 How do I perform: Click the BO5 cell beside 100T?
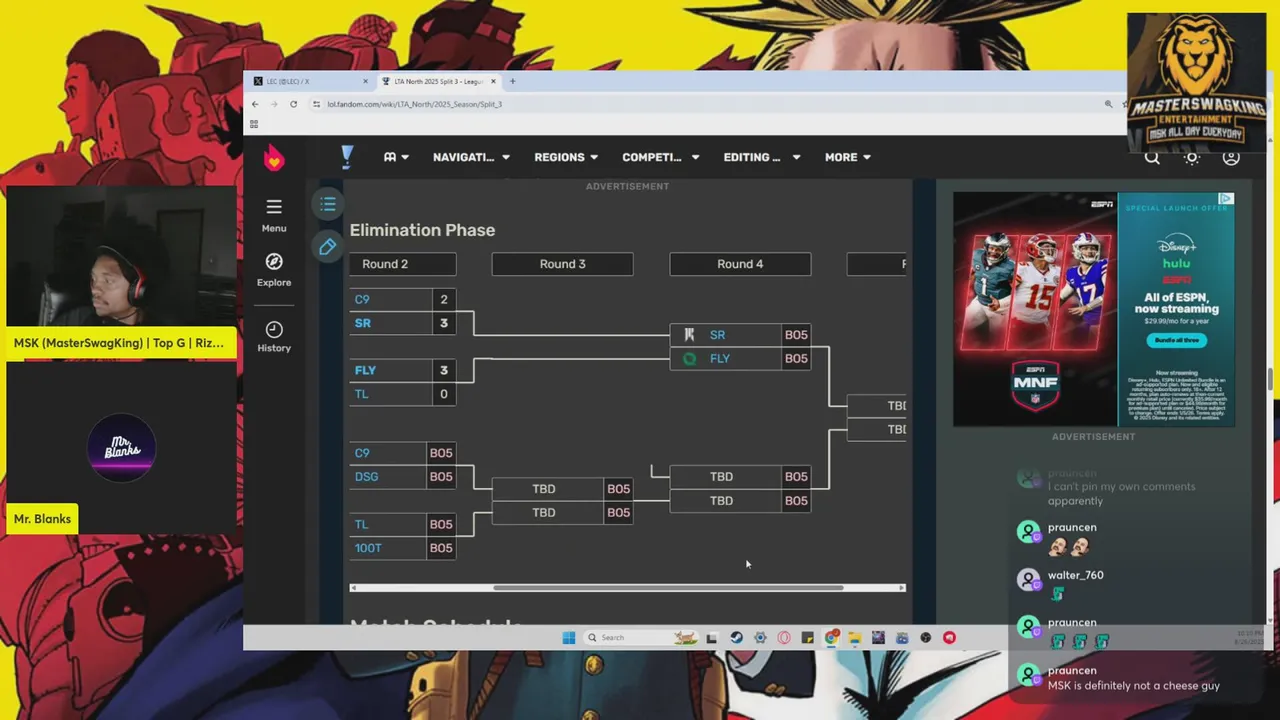(441, 548)
